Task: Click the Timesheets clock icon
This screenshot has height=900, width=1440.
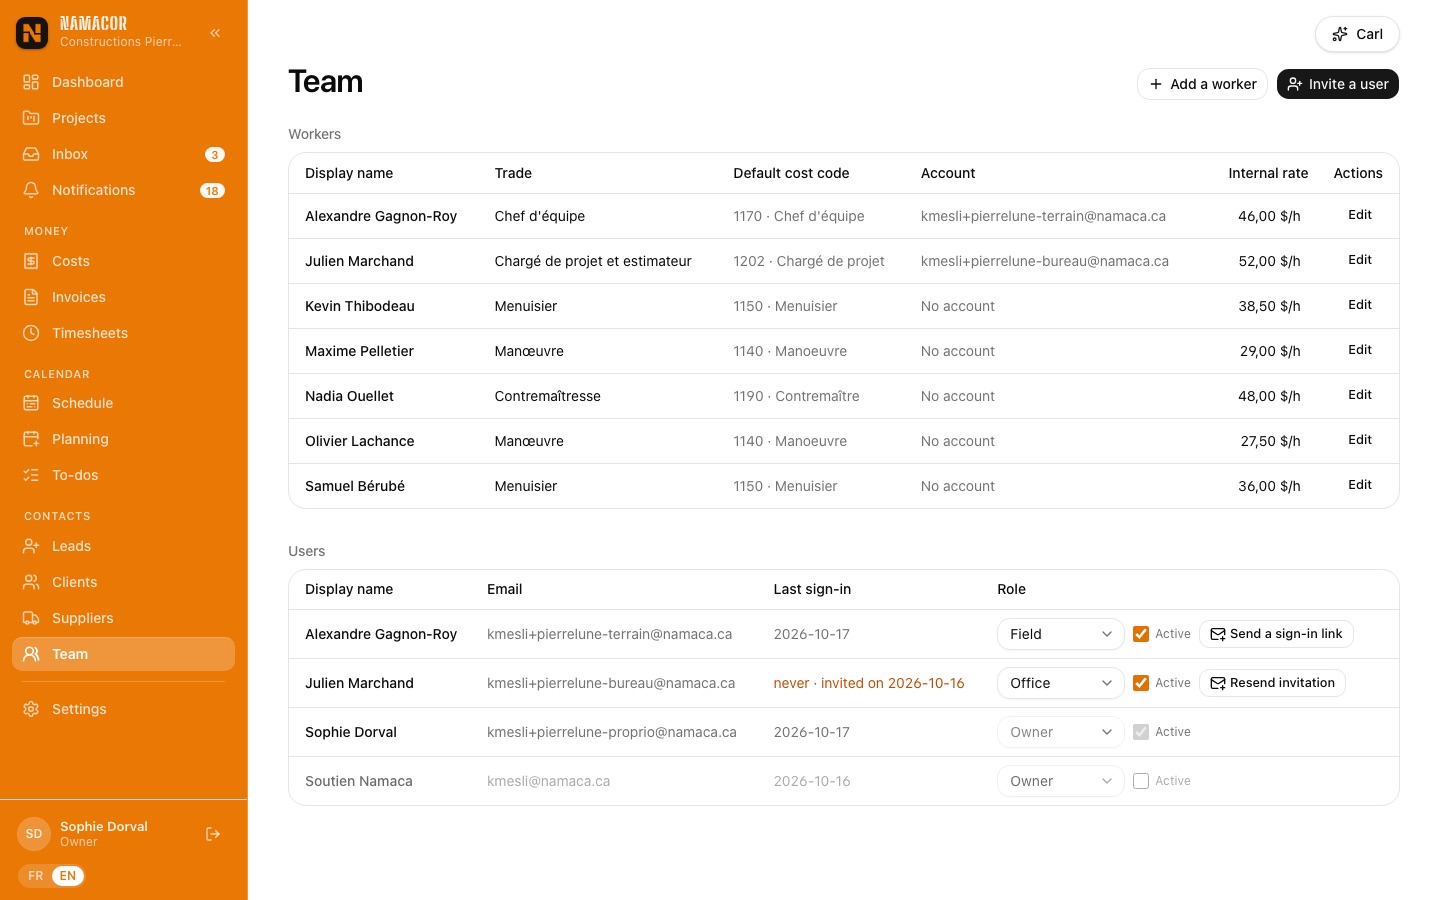Action: pos(31,333)
